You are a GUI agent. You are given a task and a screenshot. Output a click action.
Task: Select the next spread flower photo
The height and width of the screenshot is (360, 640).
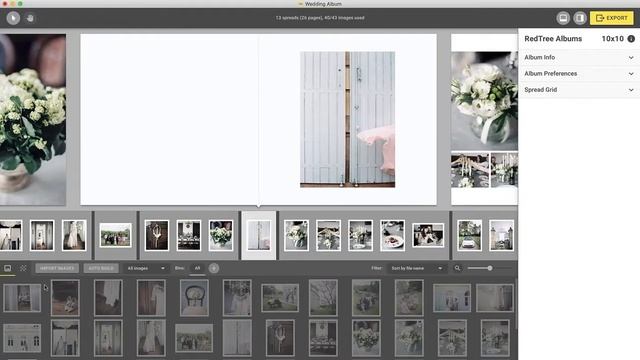484,100
